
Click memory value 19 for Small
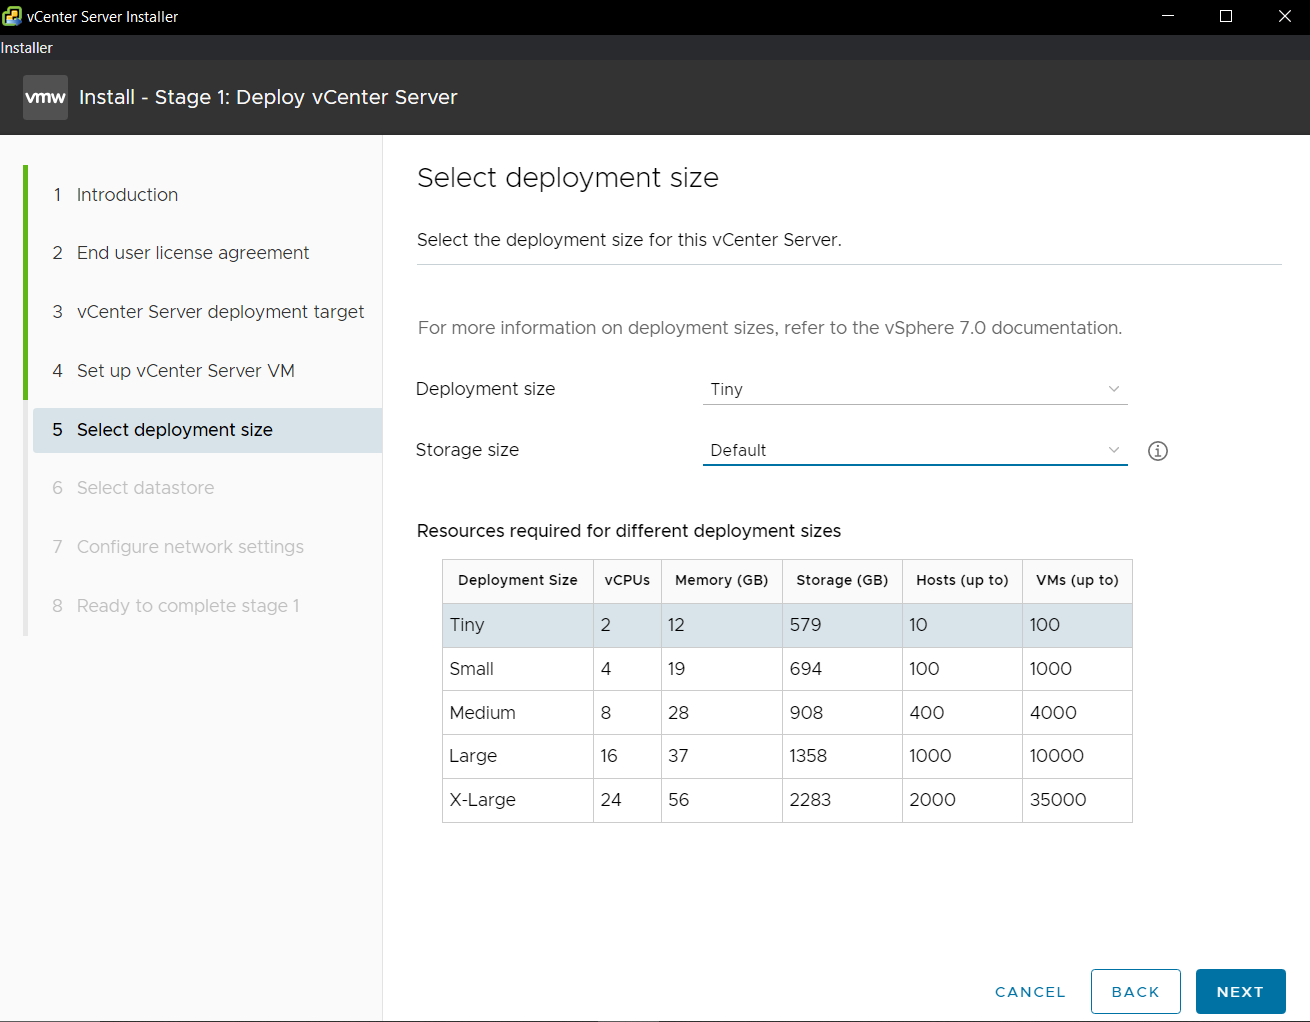(676, 669)
